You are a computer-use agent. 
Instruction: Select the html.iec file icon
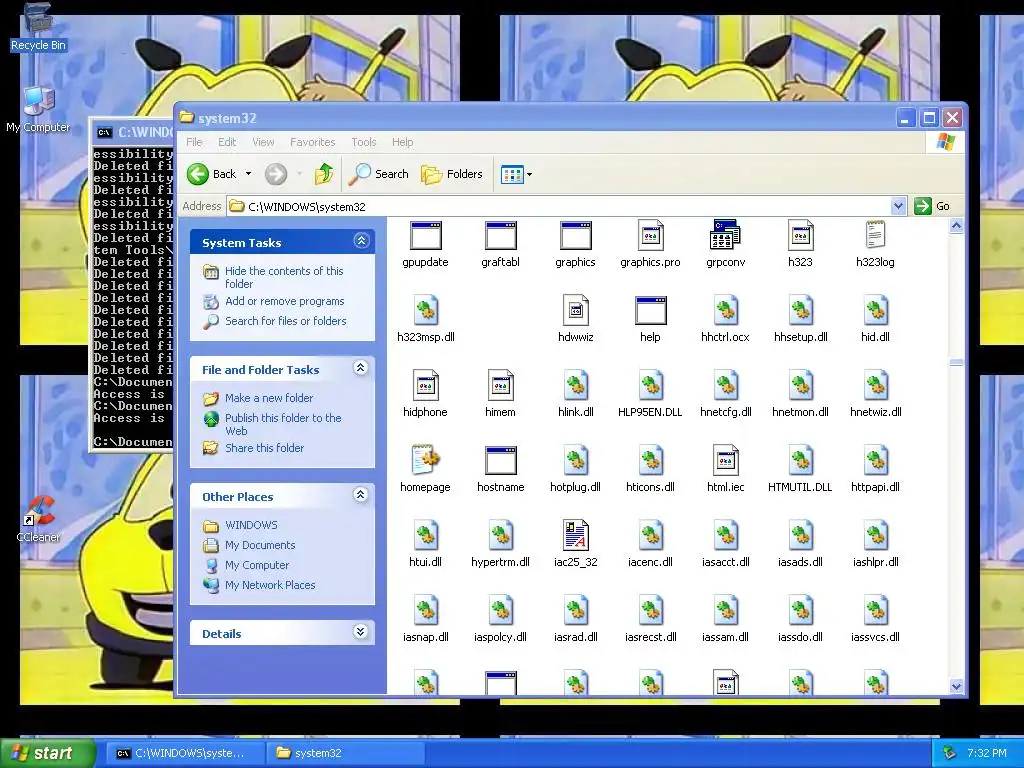(725, 460)
